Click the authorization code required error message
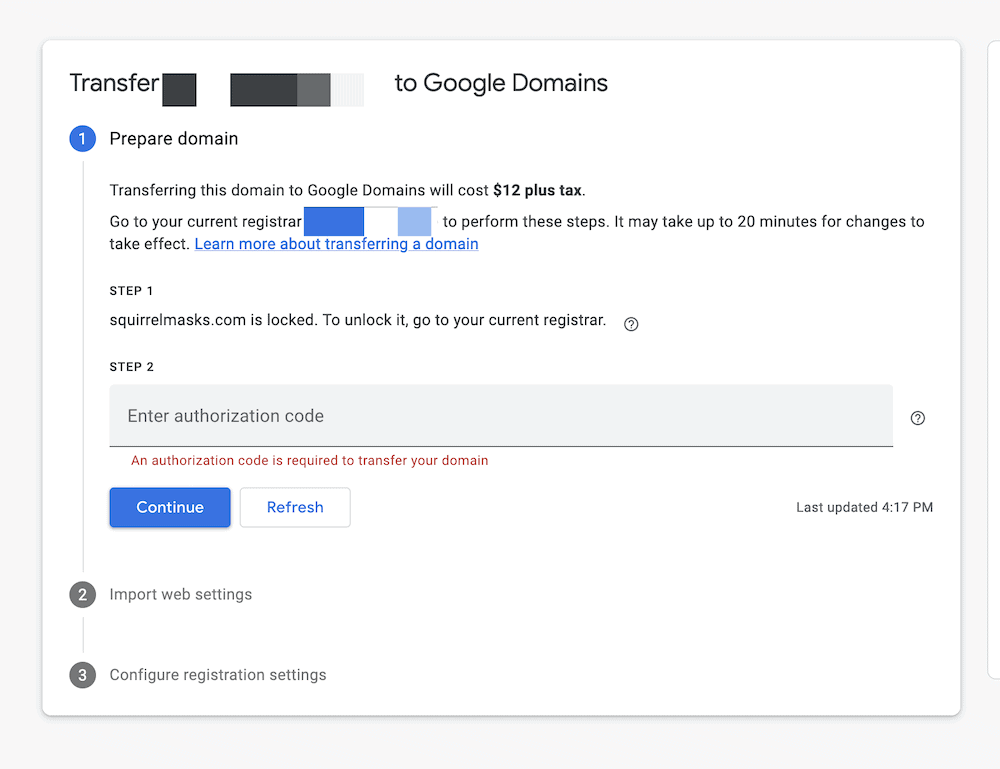 pos(309,460)
